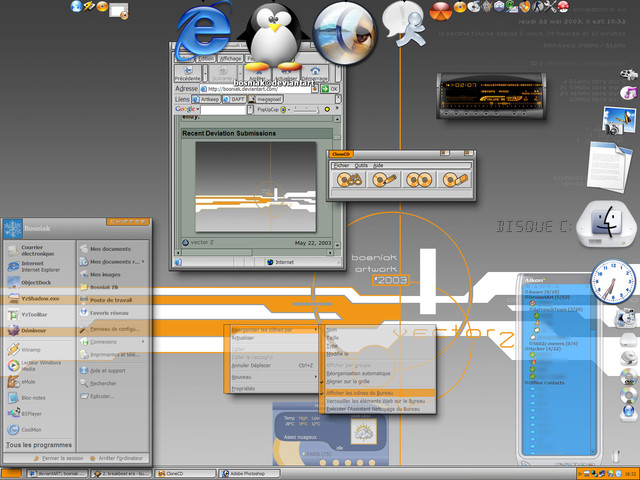
Task: Click the CloneCD eraser disc icon
Action: tap(454, 180)
